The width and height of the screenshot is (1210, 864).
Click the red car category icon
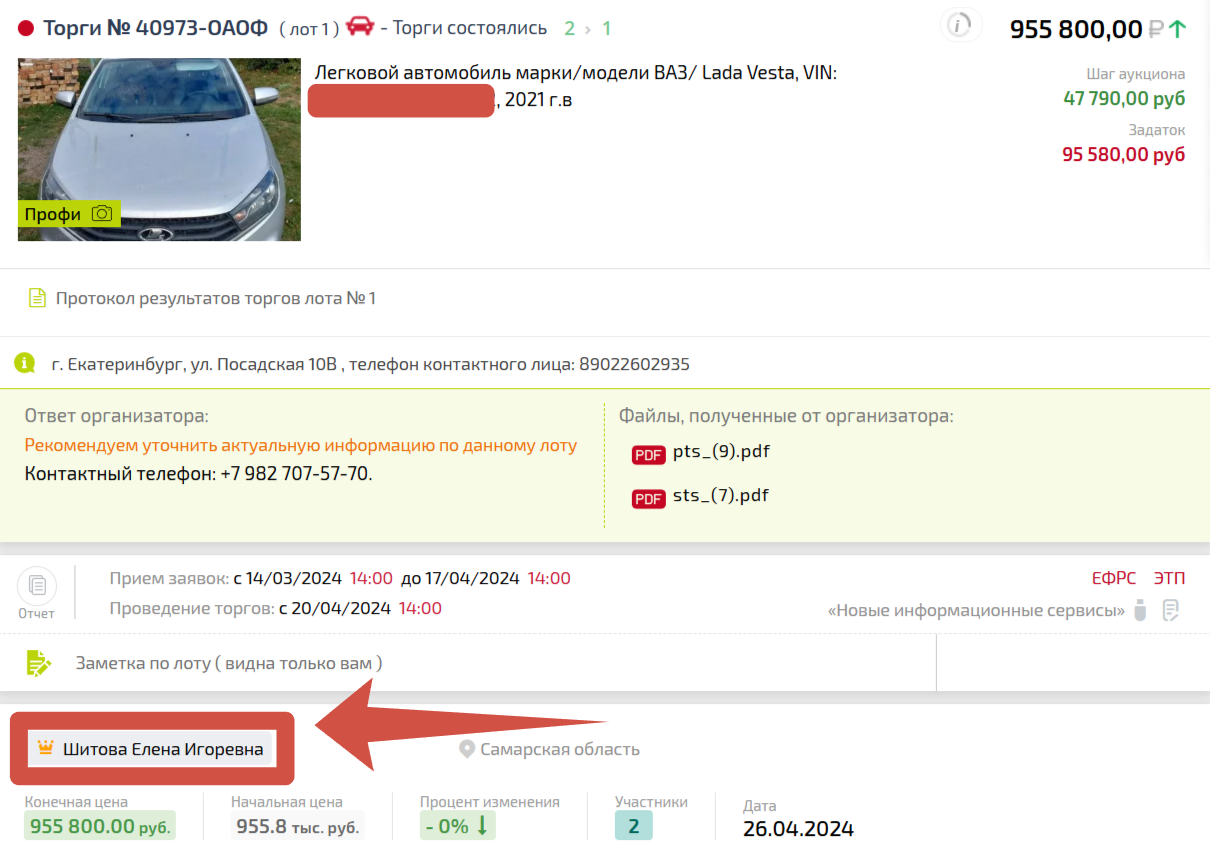point(360,27)
